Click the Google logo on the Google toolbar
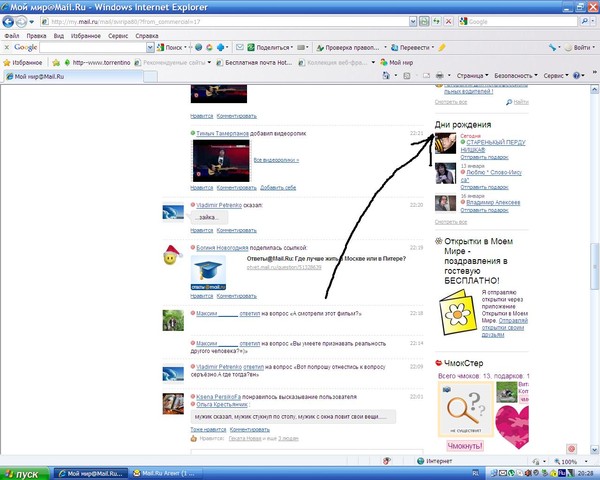 (x=25, y=47)
